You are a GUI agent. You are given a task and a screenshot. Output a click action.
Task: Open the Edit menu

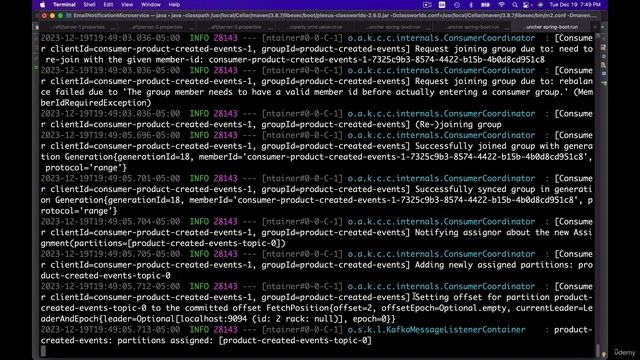(108, 5)
